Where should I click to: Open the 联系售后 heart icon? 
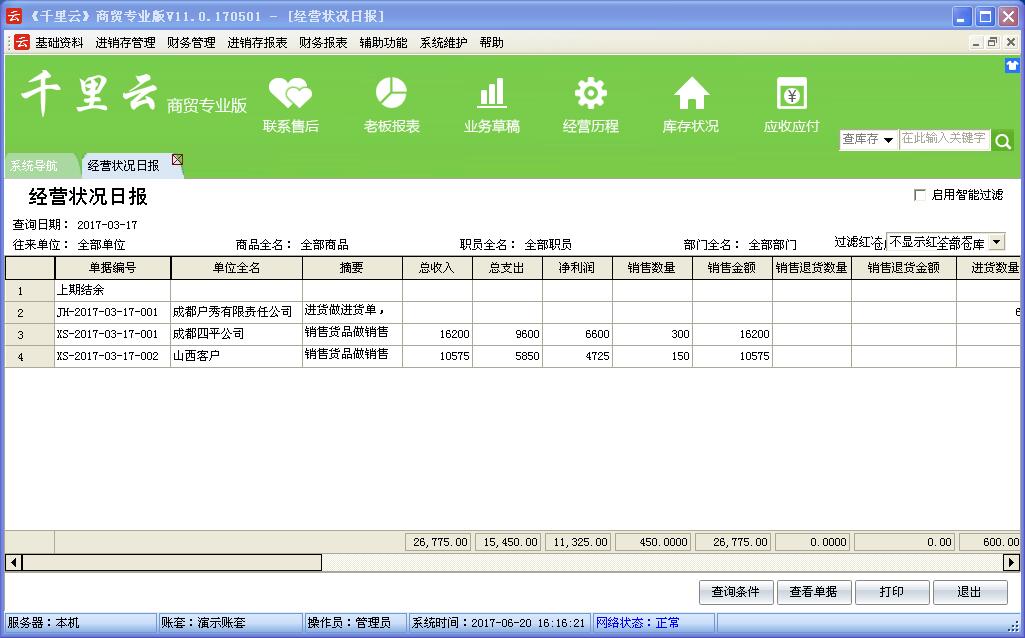[x=290, y=94]
